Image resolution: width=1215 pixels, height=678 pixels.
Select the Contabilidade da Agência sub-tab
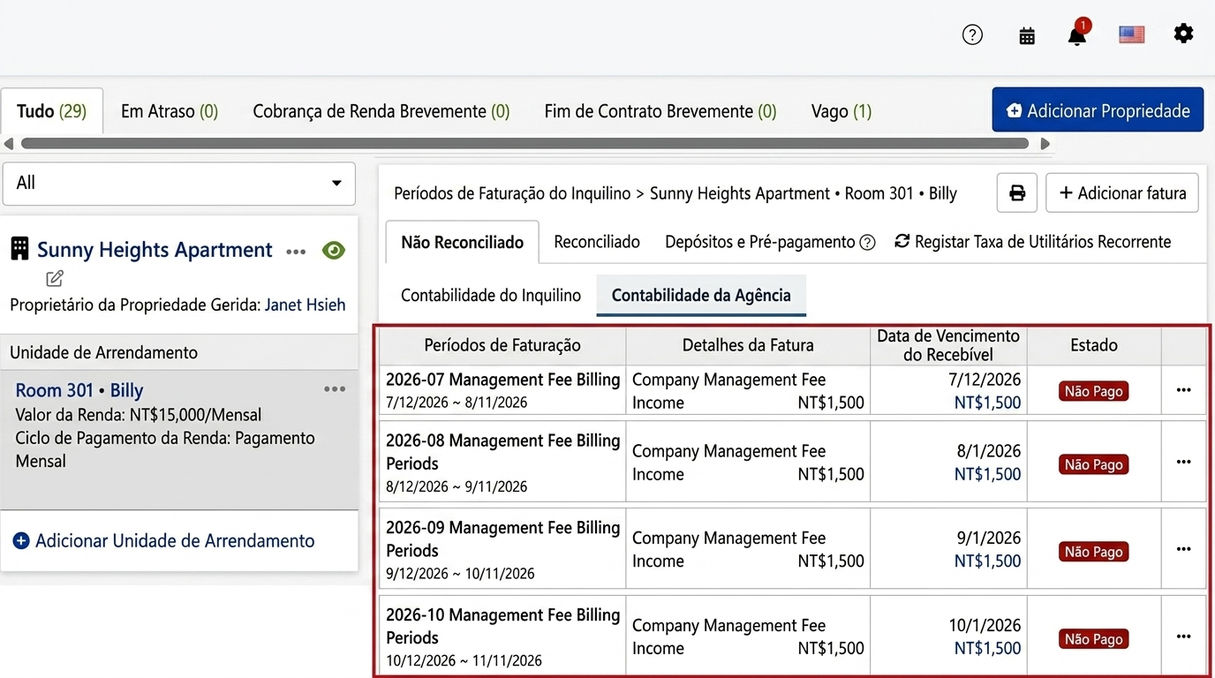coord(701,295)
